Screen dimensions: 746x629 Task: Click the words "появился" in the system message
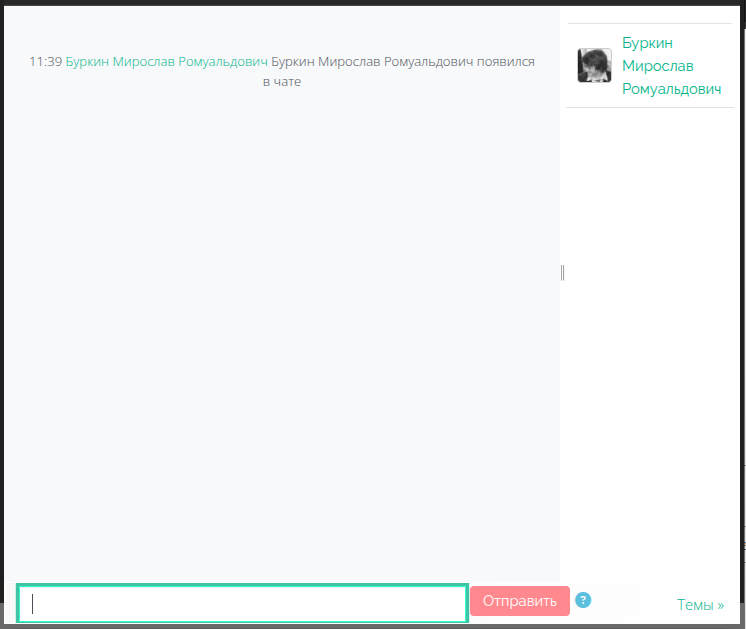point(506,62)
